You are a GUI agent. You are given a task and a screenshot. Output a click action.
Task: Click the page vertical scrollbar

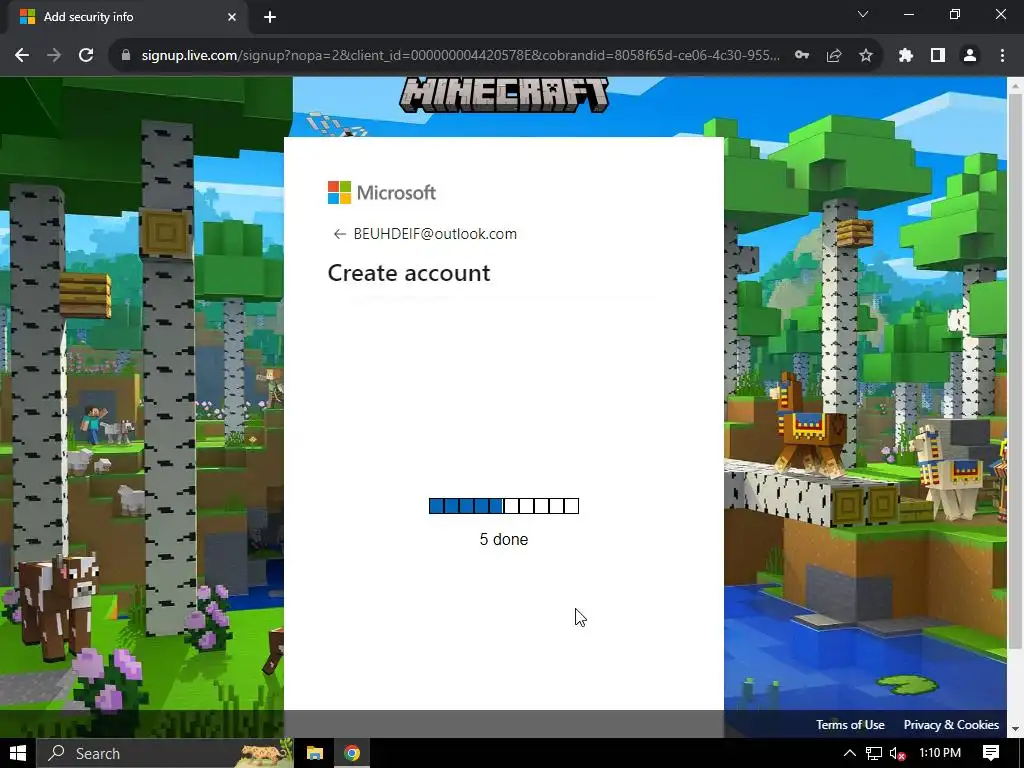[x=1015, y=370]
